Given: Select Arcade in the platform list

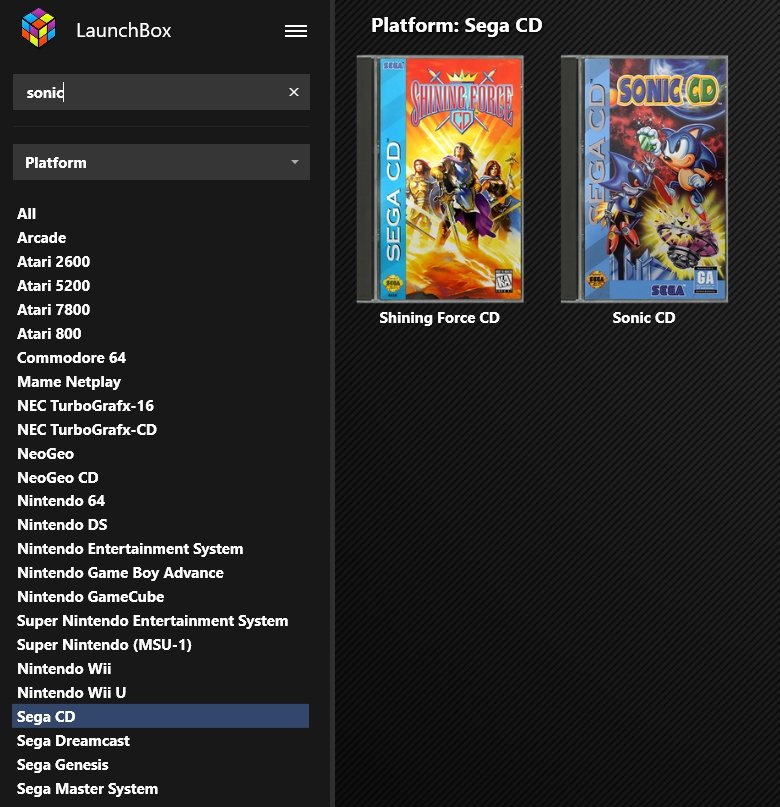Looking at the screenshot, I should click(x=42, y=238).
